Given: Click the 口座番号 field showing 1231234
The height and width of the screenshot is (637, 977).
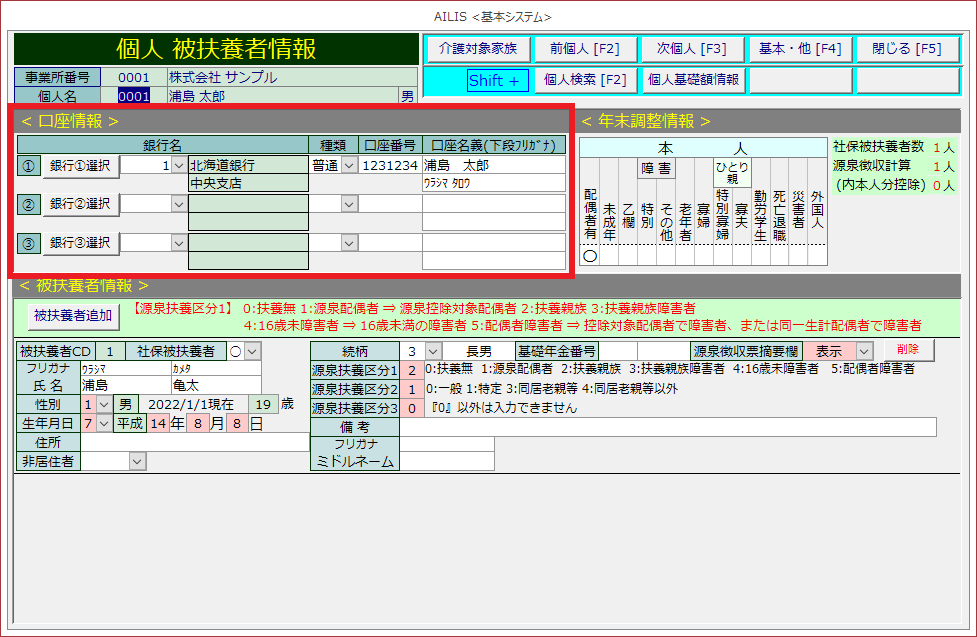Looking at the screenshot, I should 390,166.
